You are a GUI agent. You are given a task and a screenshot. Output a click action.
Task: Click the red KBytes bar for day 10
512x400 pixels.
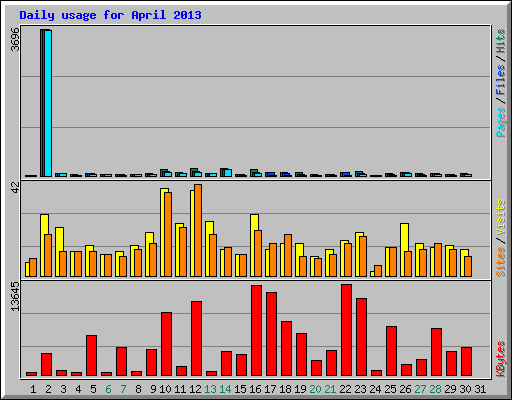[x=166, y=344]
